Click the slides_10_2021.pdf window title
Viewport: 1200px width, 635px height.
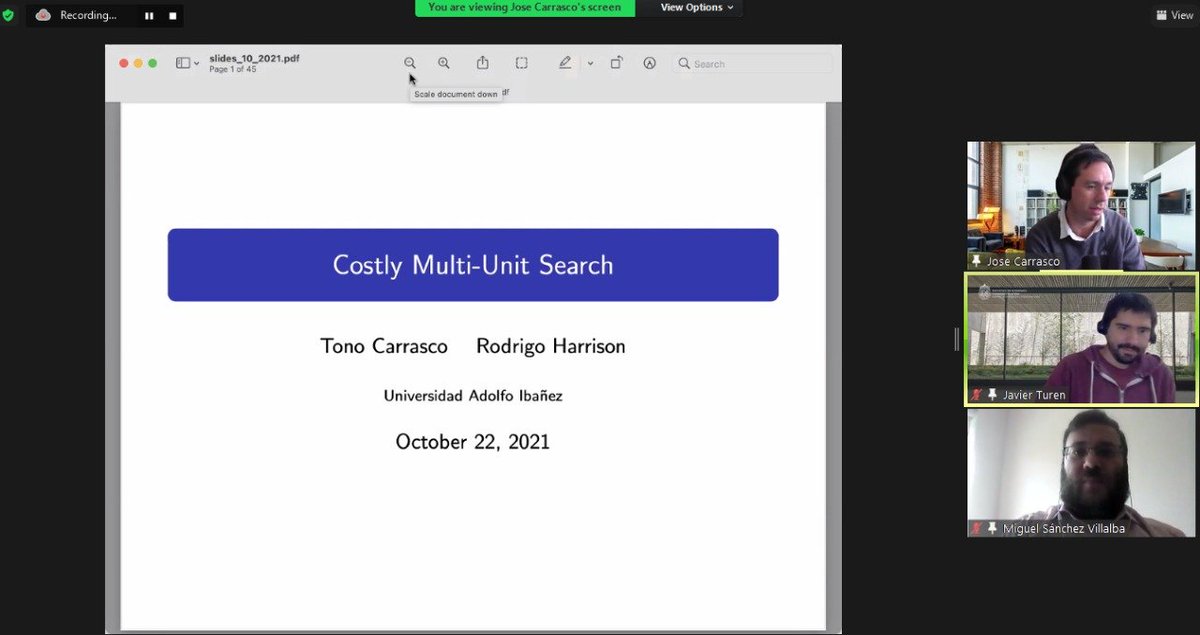point(254,58)
